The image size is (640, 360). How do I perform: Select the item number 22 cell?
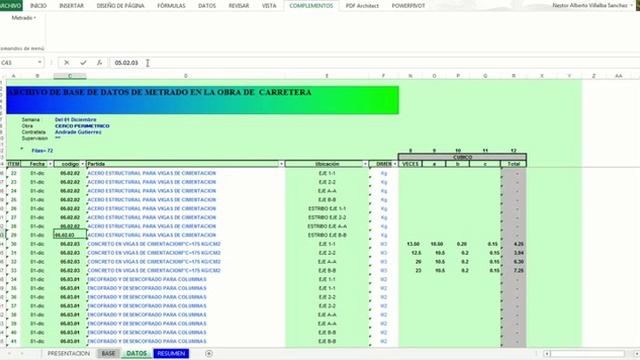tap(13, 173)
